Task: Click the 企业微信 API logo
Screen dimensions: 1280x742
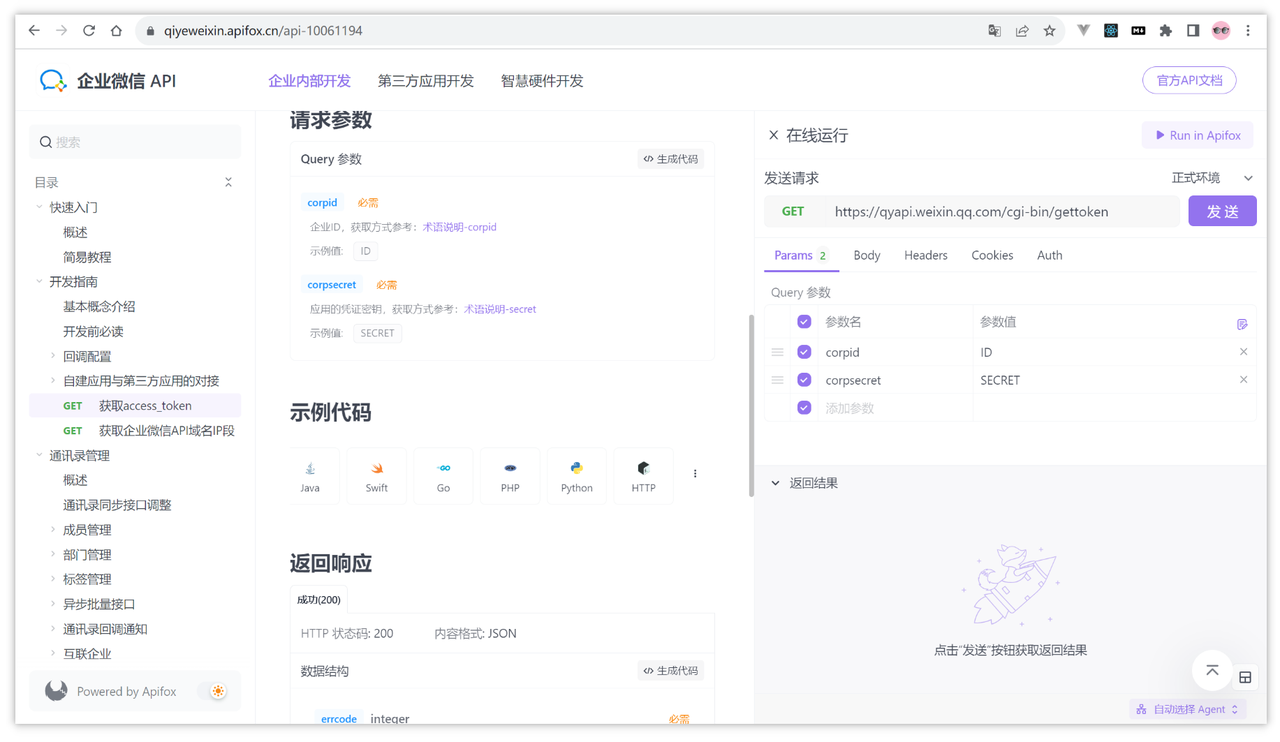Action: (x=108, y=81)
